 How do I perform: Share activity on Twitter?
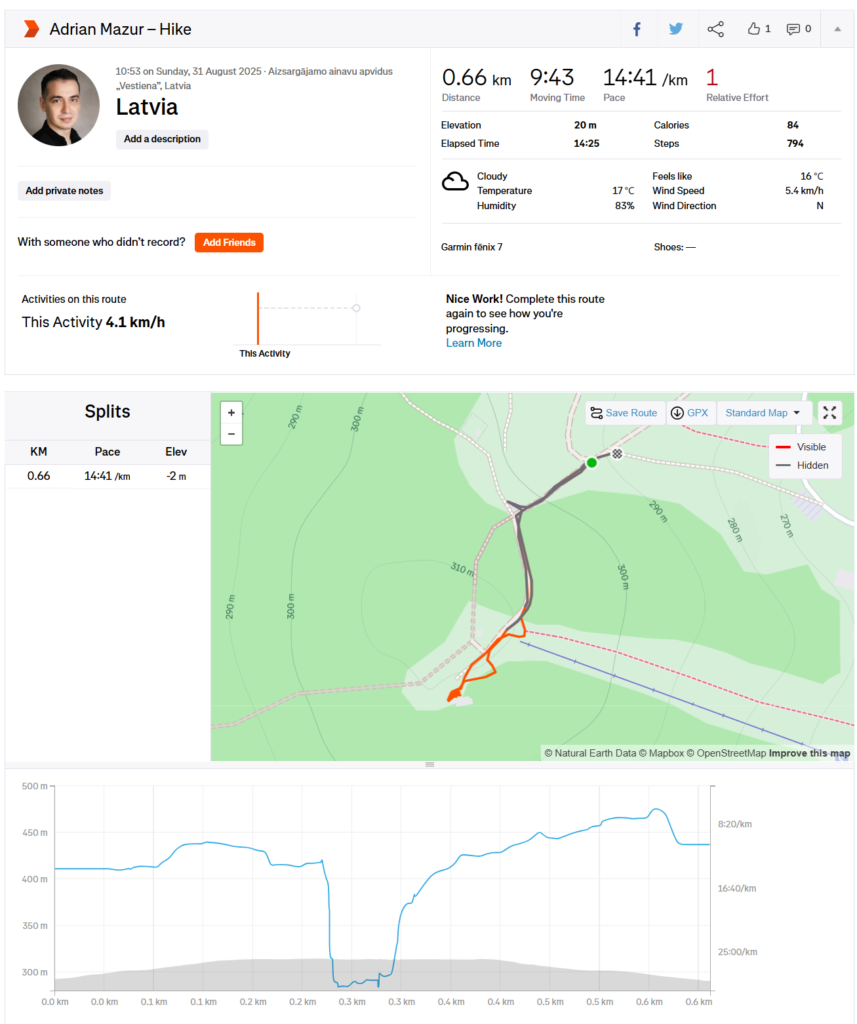(676, 29)
